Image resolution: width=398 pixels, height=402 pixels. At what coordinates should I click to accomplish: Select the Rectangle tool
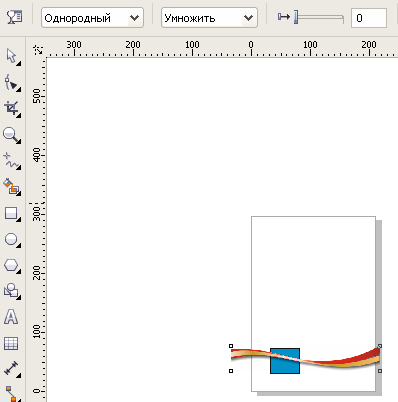point(12,213)
